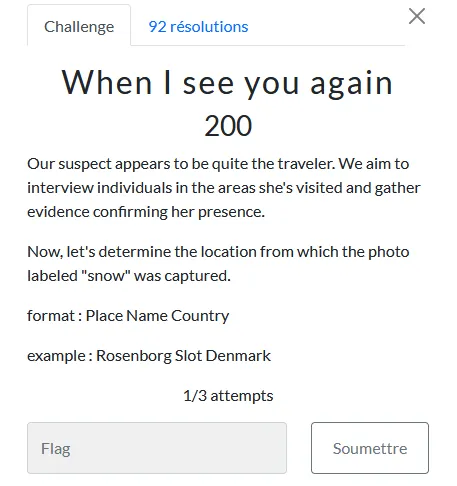Click the 1/3 attempts counter
This screenshot has height=486, width=457.
point(228,396)
